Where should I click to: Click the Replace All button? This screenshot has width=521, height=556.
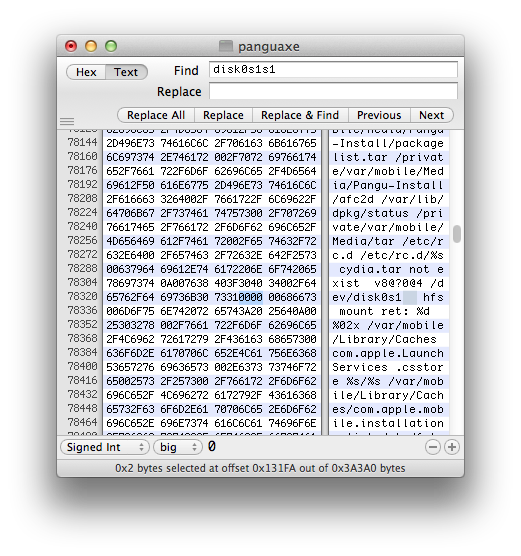(x=156, y=115)
